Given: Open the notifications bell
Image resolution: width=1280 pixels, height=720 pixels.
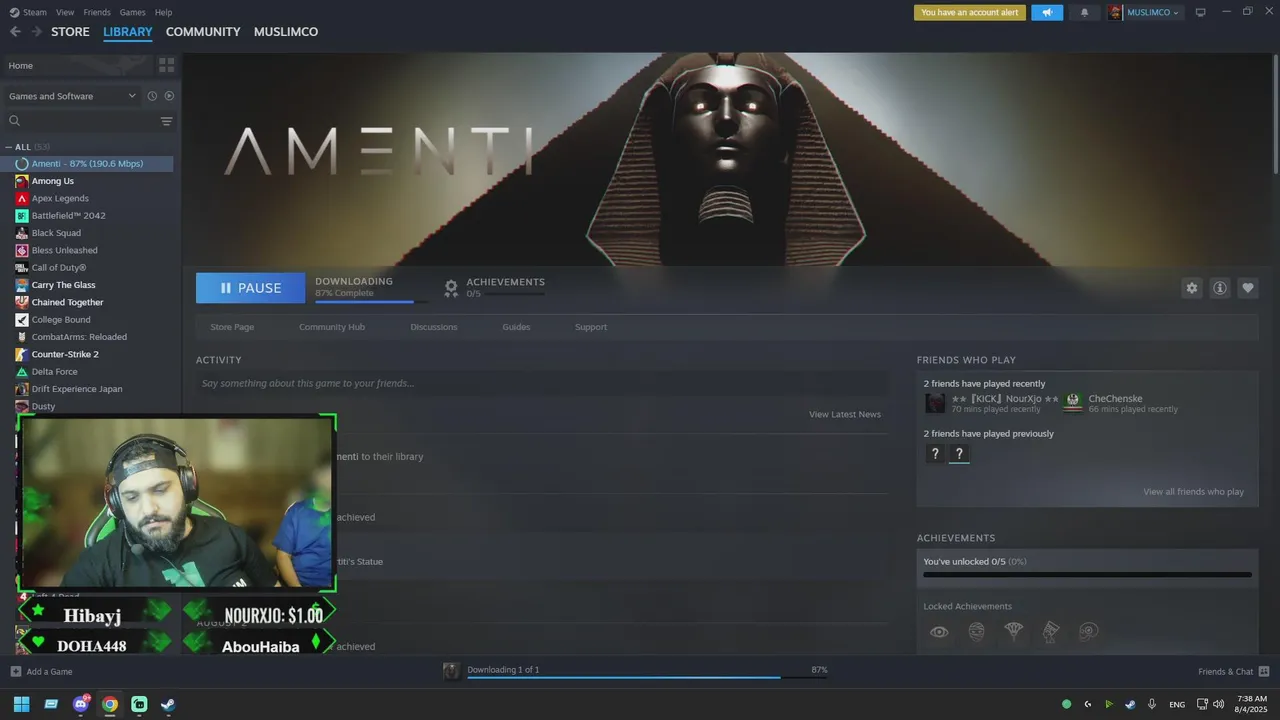Looking at the screenshot, I should pyautogui.click(x=1084, y=12).
